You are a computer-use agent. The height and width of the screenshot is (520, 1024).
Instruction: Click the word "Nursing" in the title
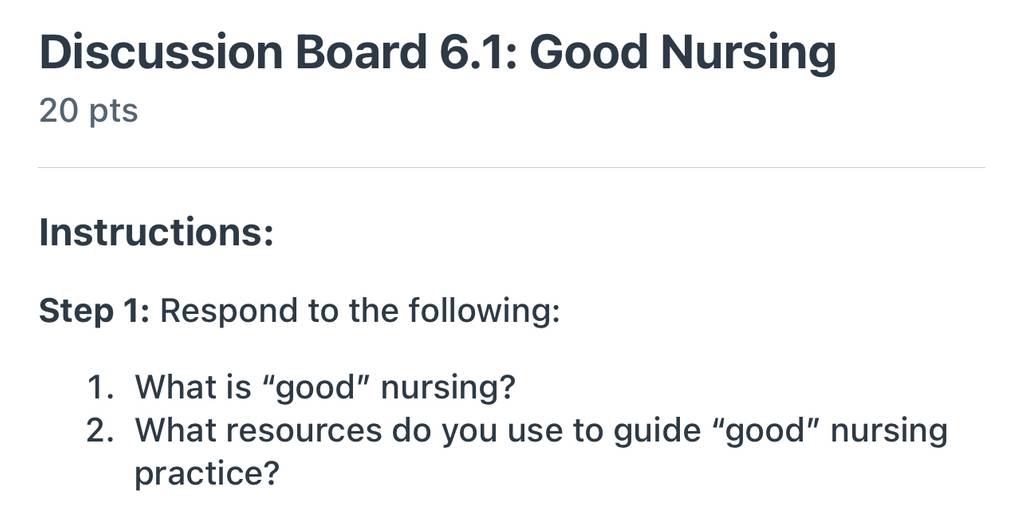tap(748, 54)
